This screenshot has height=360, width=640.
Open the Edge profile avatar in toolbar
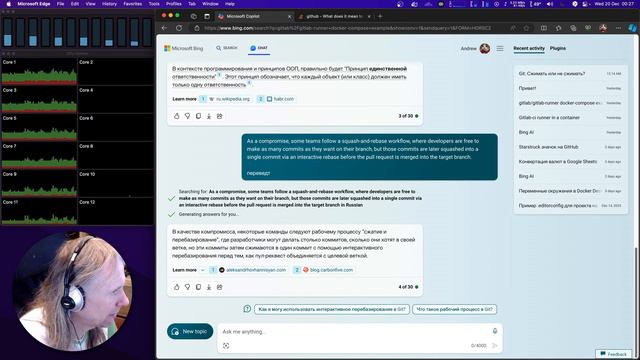[603, 28]
